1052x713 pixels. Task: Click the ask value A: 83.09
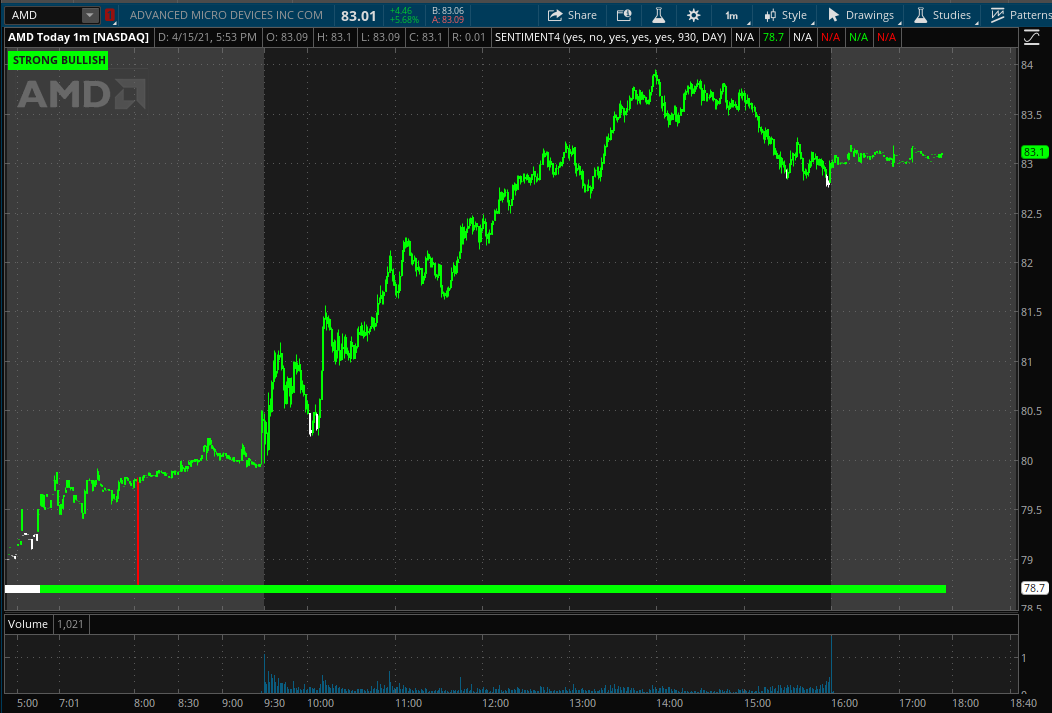point(448,19)
